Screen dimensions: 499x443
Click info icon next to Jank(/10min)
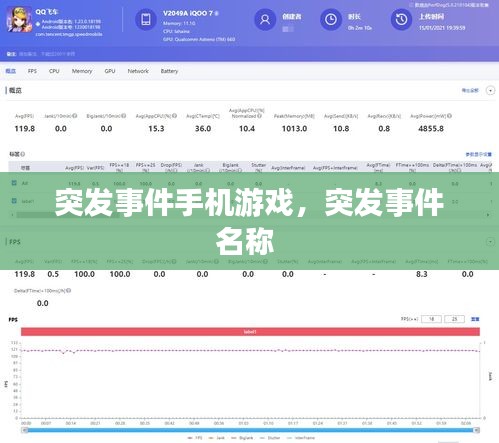[75, 116]
